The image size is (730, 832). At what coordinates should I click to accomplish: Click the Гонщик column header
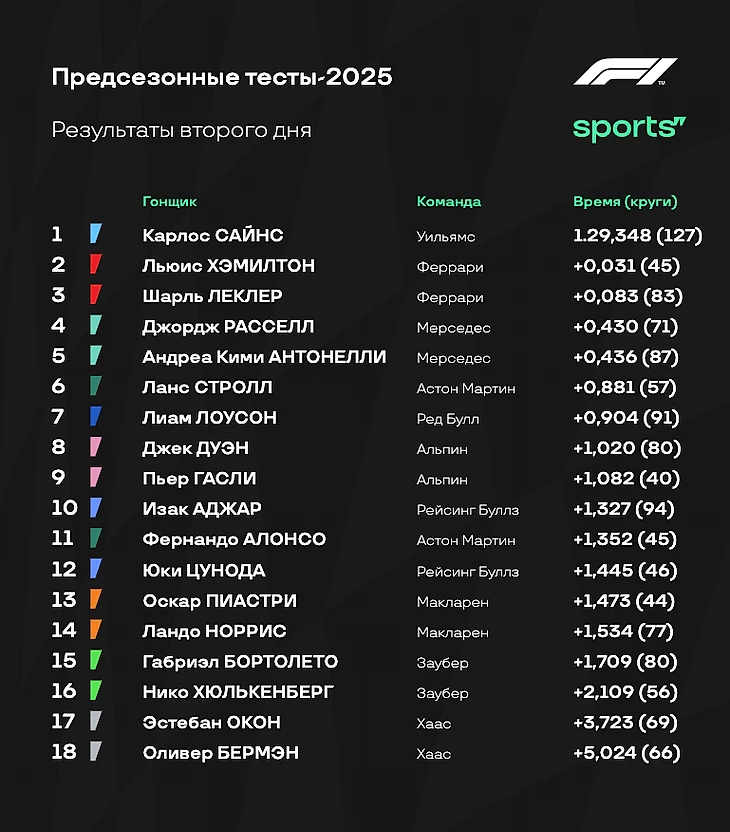click(x=170, y=202)
